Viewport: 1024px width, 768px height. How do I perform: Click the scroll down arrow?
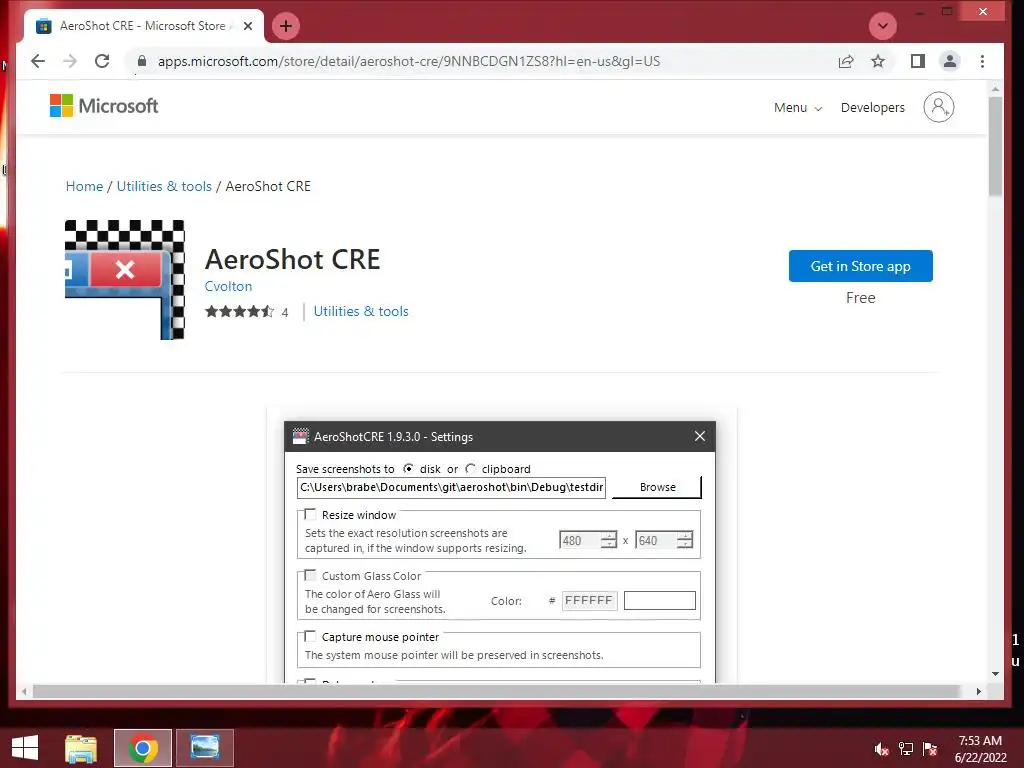(x=995, y=673)
